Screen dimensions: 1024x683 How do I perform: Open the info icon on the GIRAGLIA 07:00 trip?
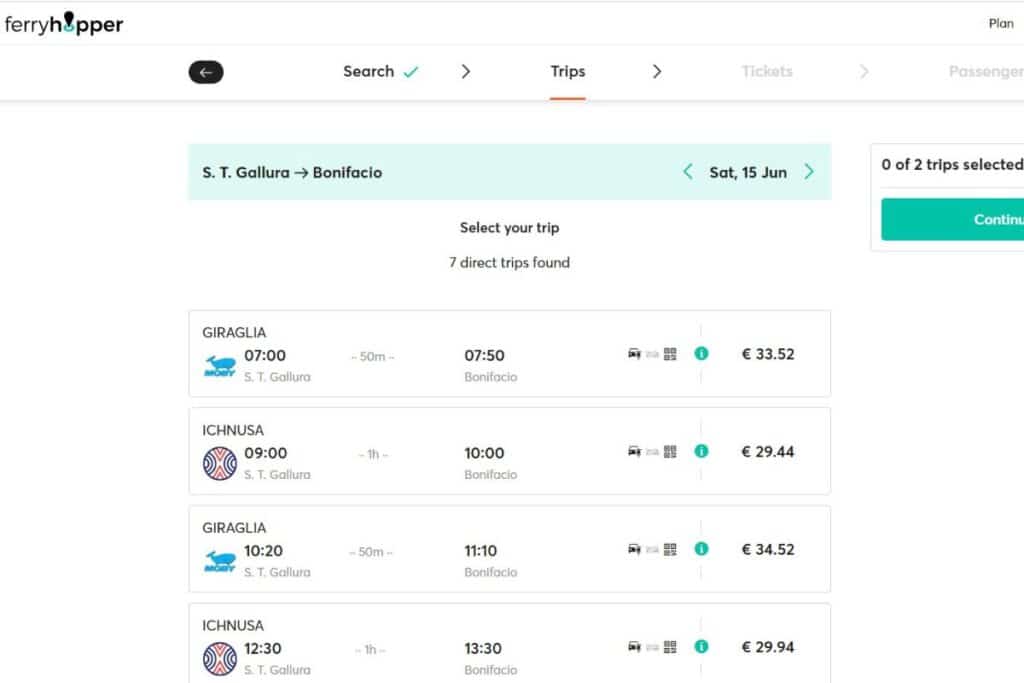(701, 353)
